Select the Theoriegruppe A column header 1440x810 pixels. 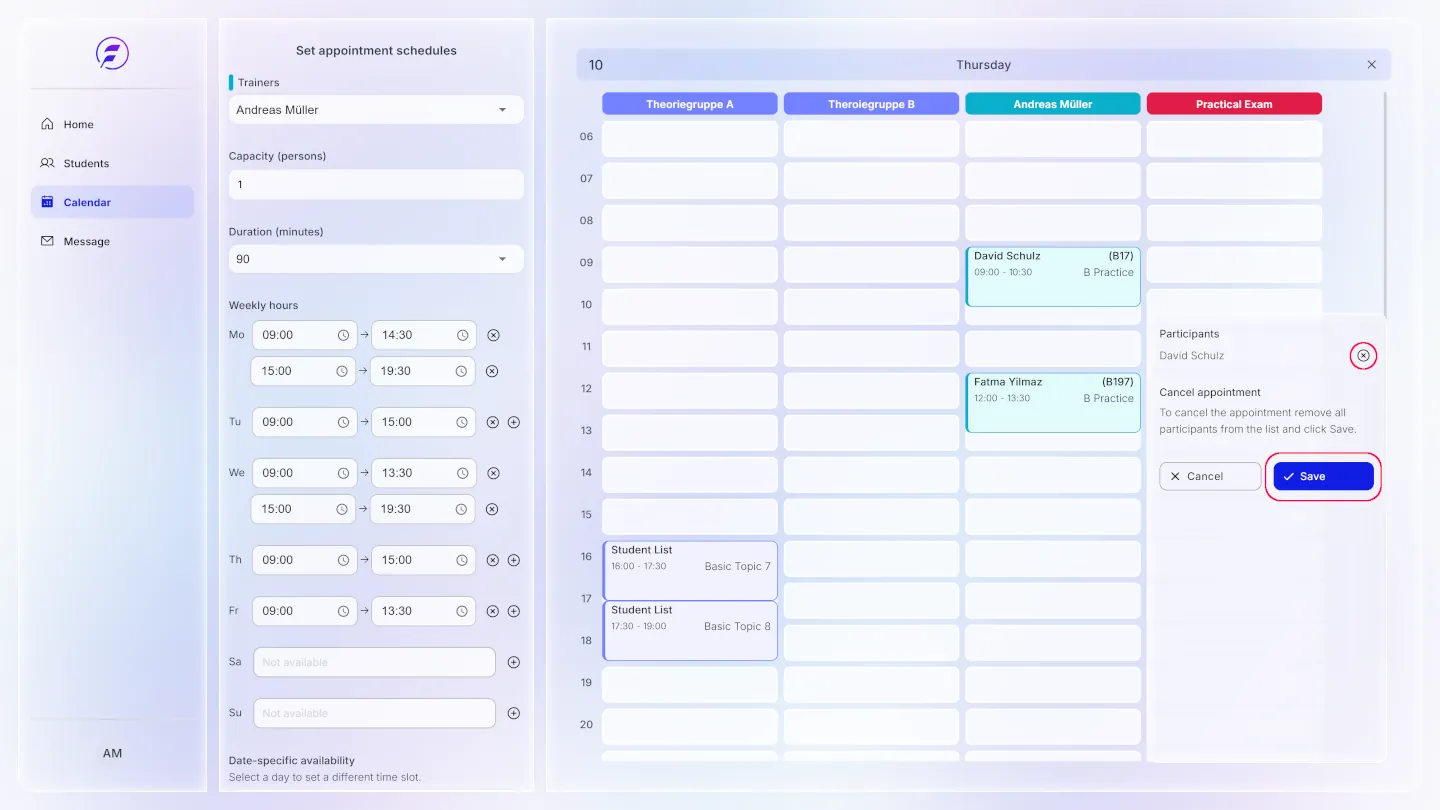coord(690,104)
